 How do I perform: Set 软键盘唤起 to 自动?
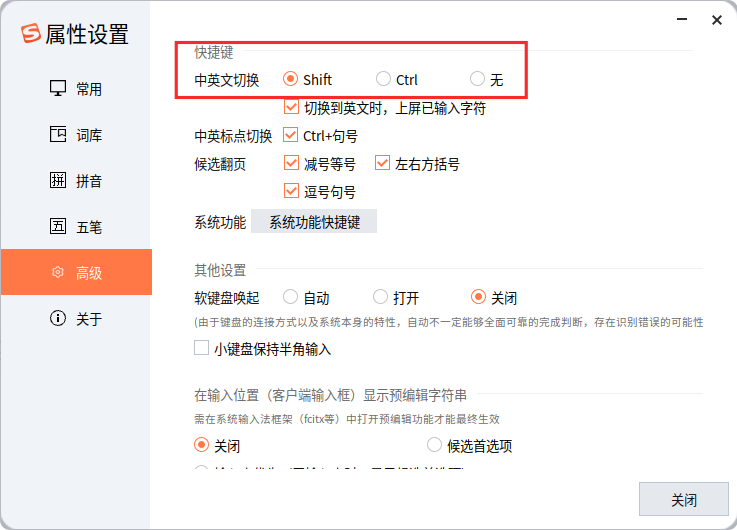pos(290,297)
